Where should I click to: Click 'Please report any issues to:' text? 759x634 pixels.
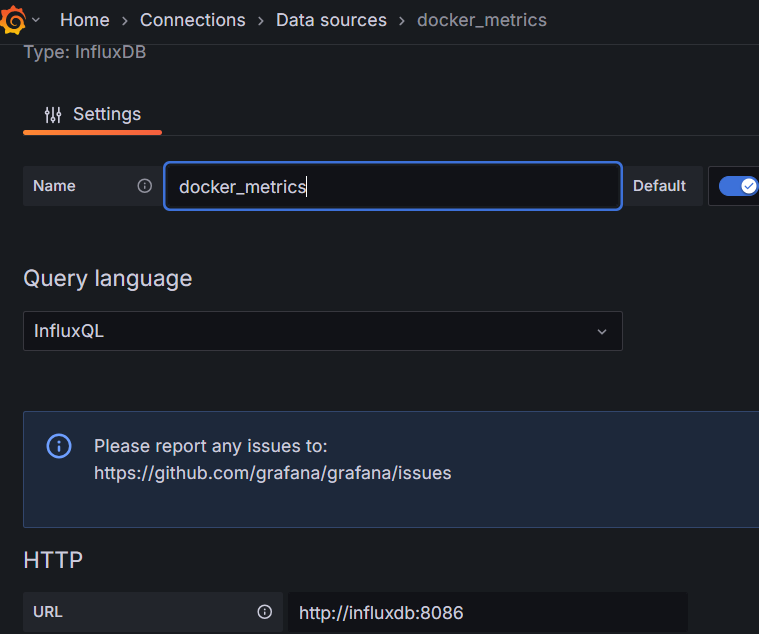pyautogui.click(x=211, y=446)
